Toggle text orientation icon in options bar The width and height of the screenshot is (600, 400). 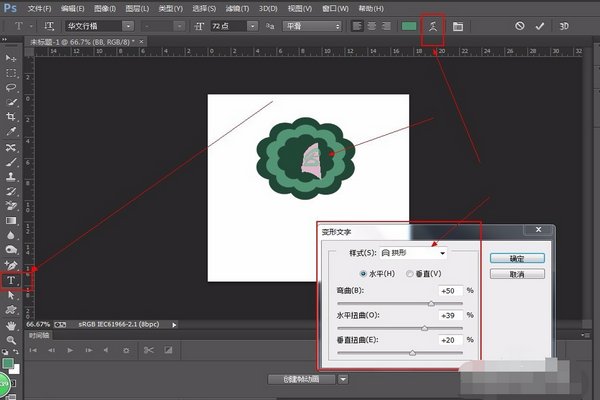point(49,26)
